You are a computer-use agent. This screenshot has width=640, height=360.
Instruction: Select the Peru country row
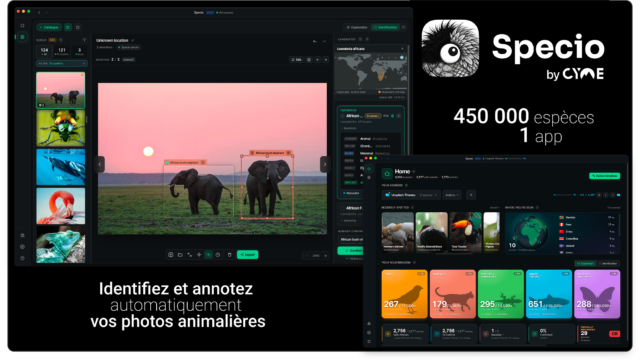coord(587,224)
